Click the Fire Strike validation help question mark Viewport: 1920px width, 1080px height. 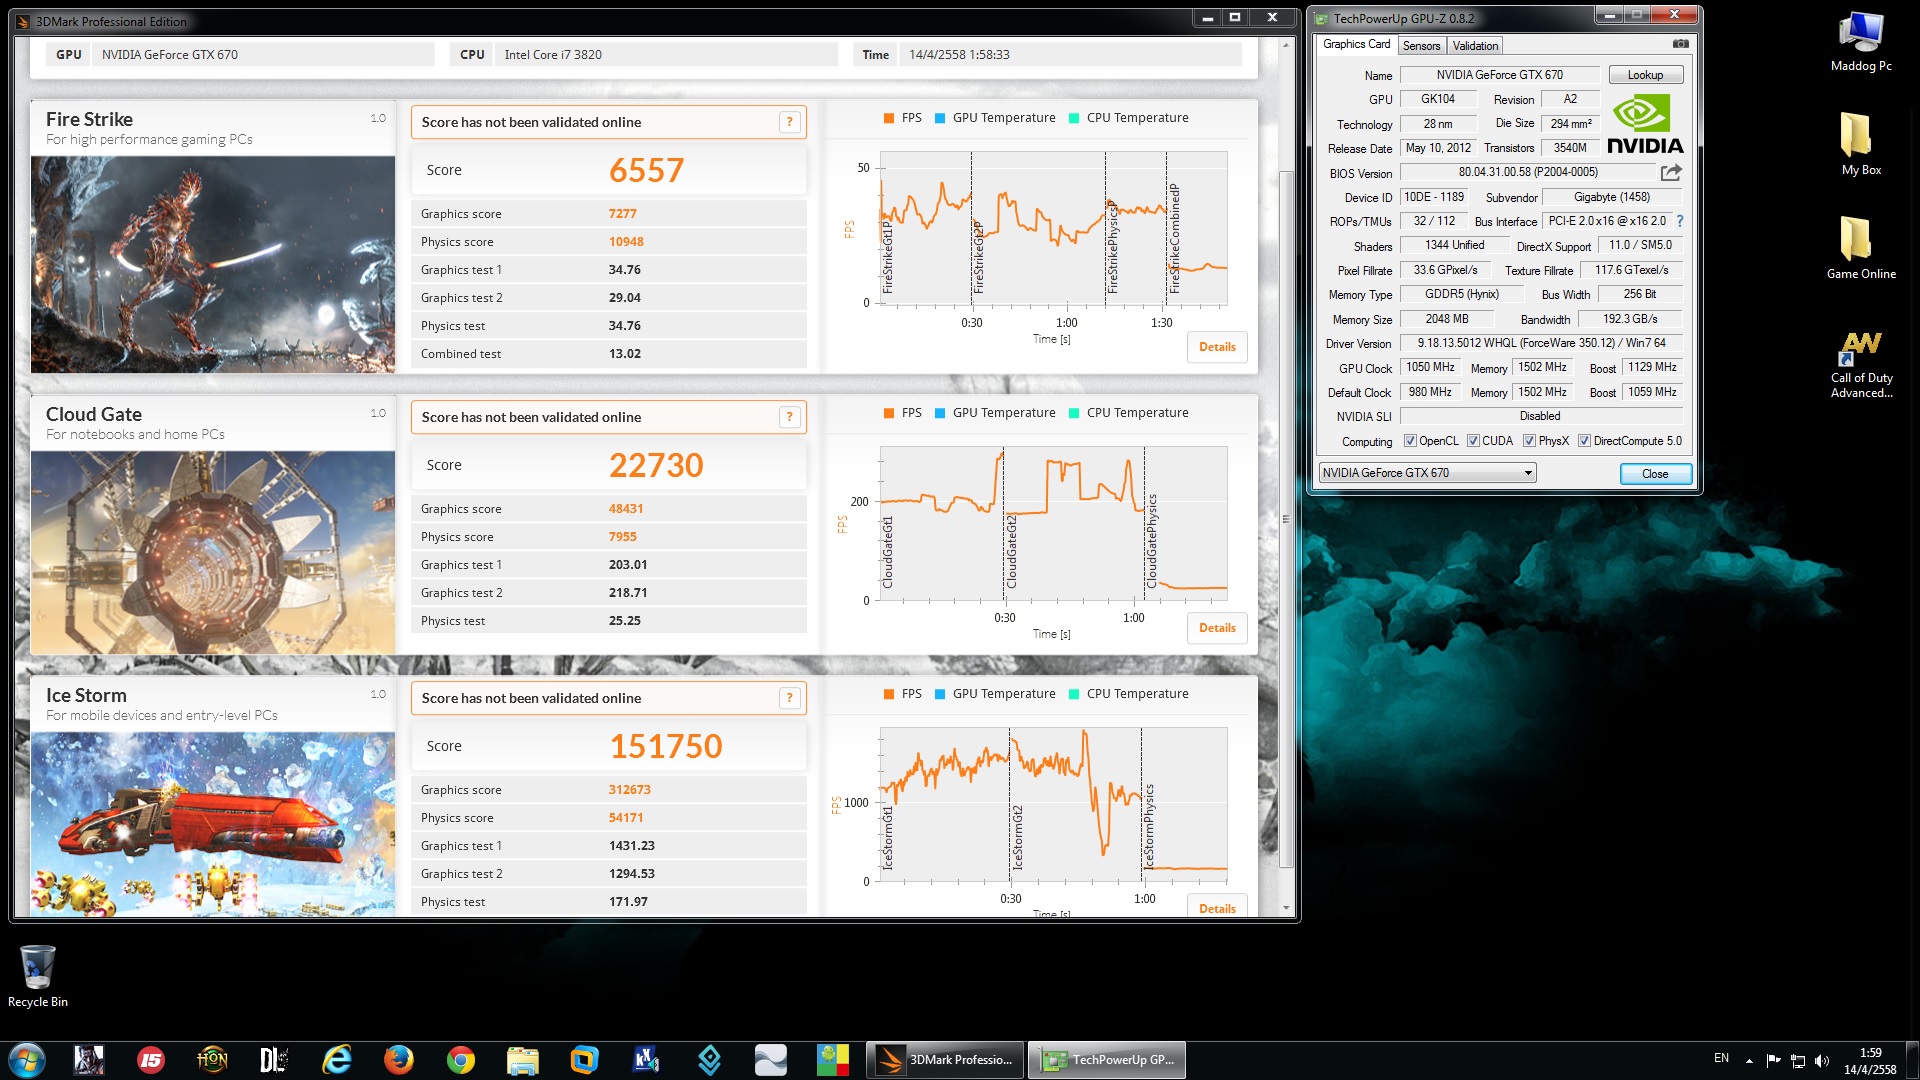[x=789, y=122]
